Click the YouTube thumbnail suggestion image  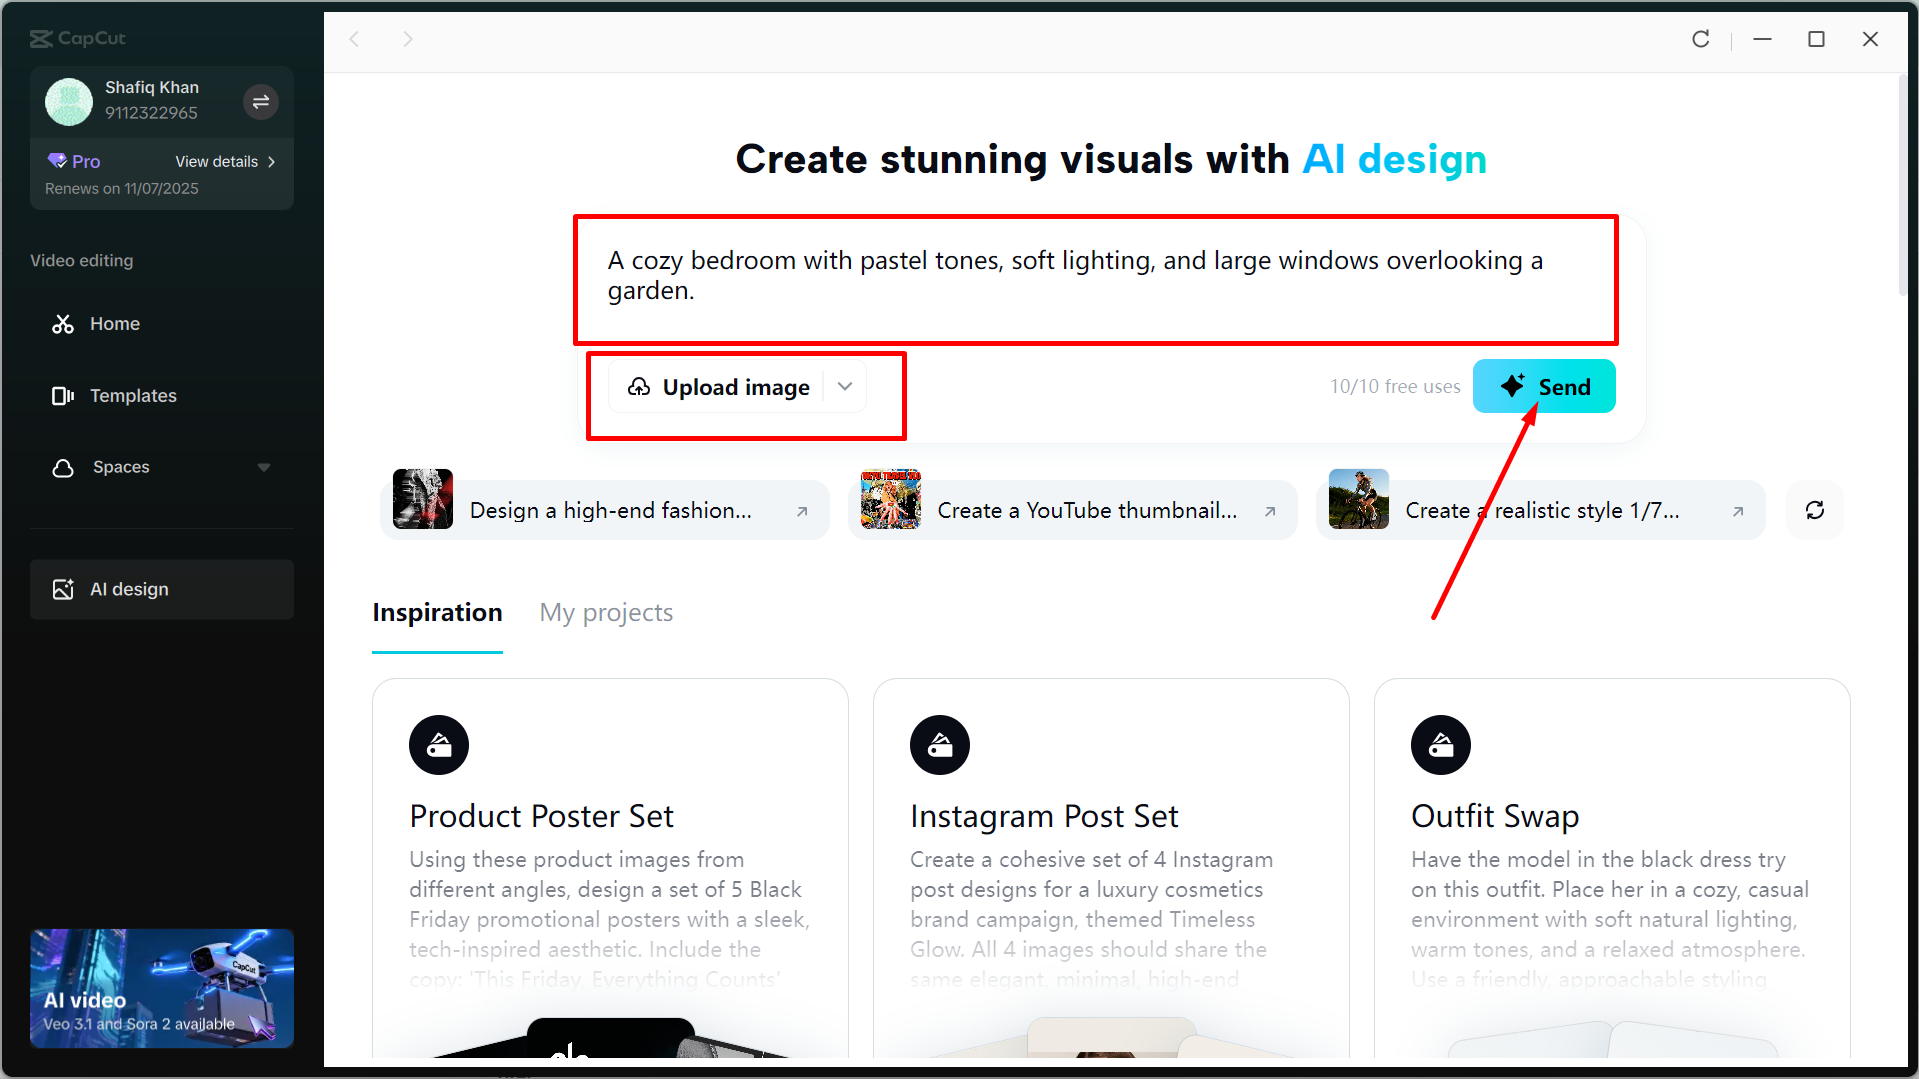891,499
